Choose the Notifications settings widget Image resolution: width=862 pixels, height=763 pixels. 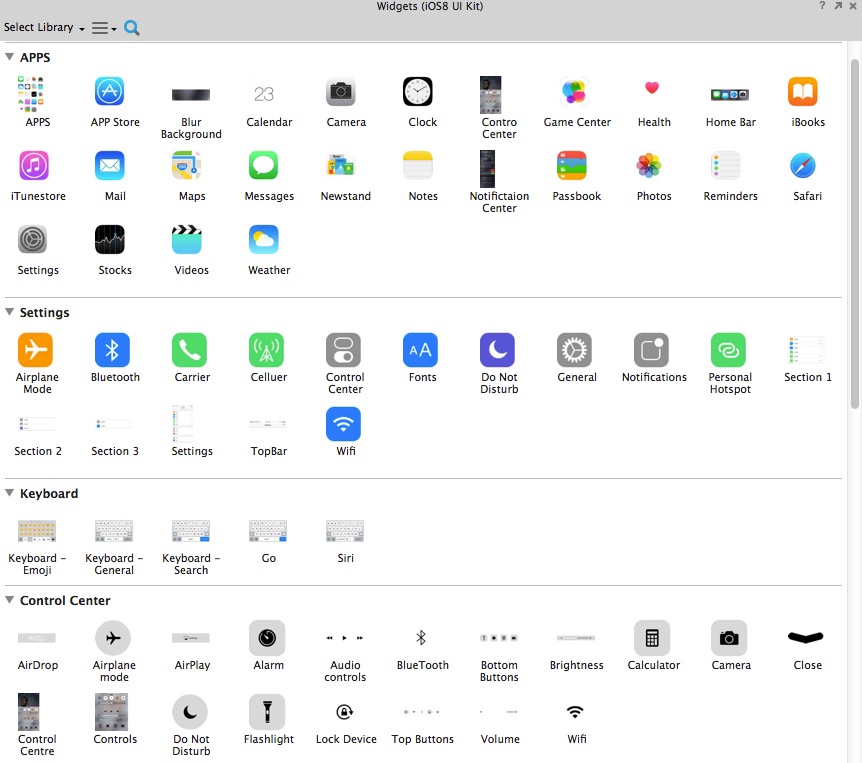point(651,350)
